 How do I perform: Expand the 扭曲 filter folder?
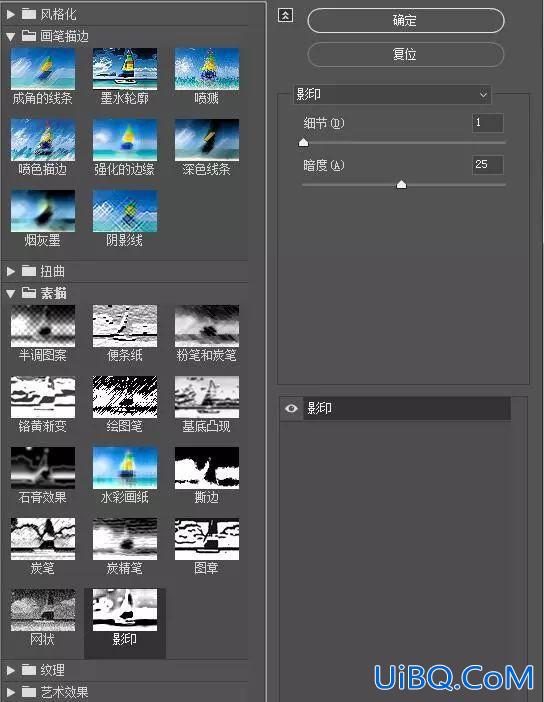click(11, 271)
